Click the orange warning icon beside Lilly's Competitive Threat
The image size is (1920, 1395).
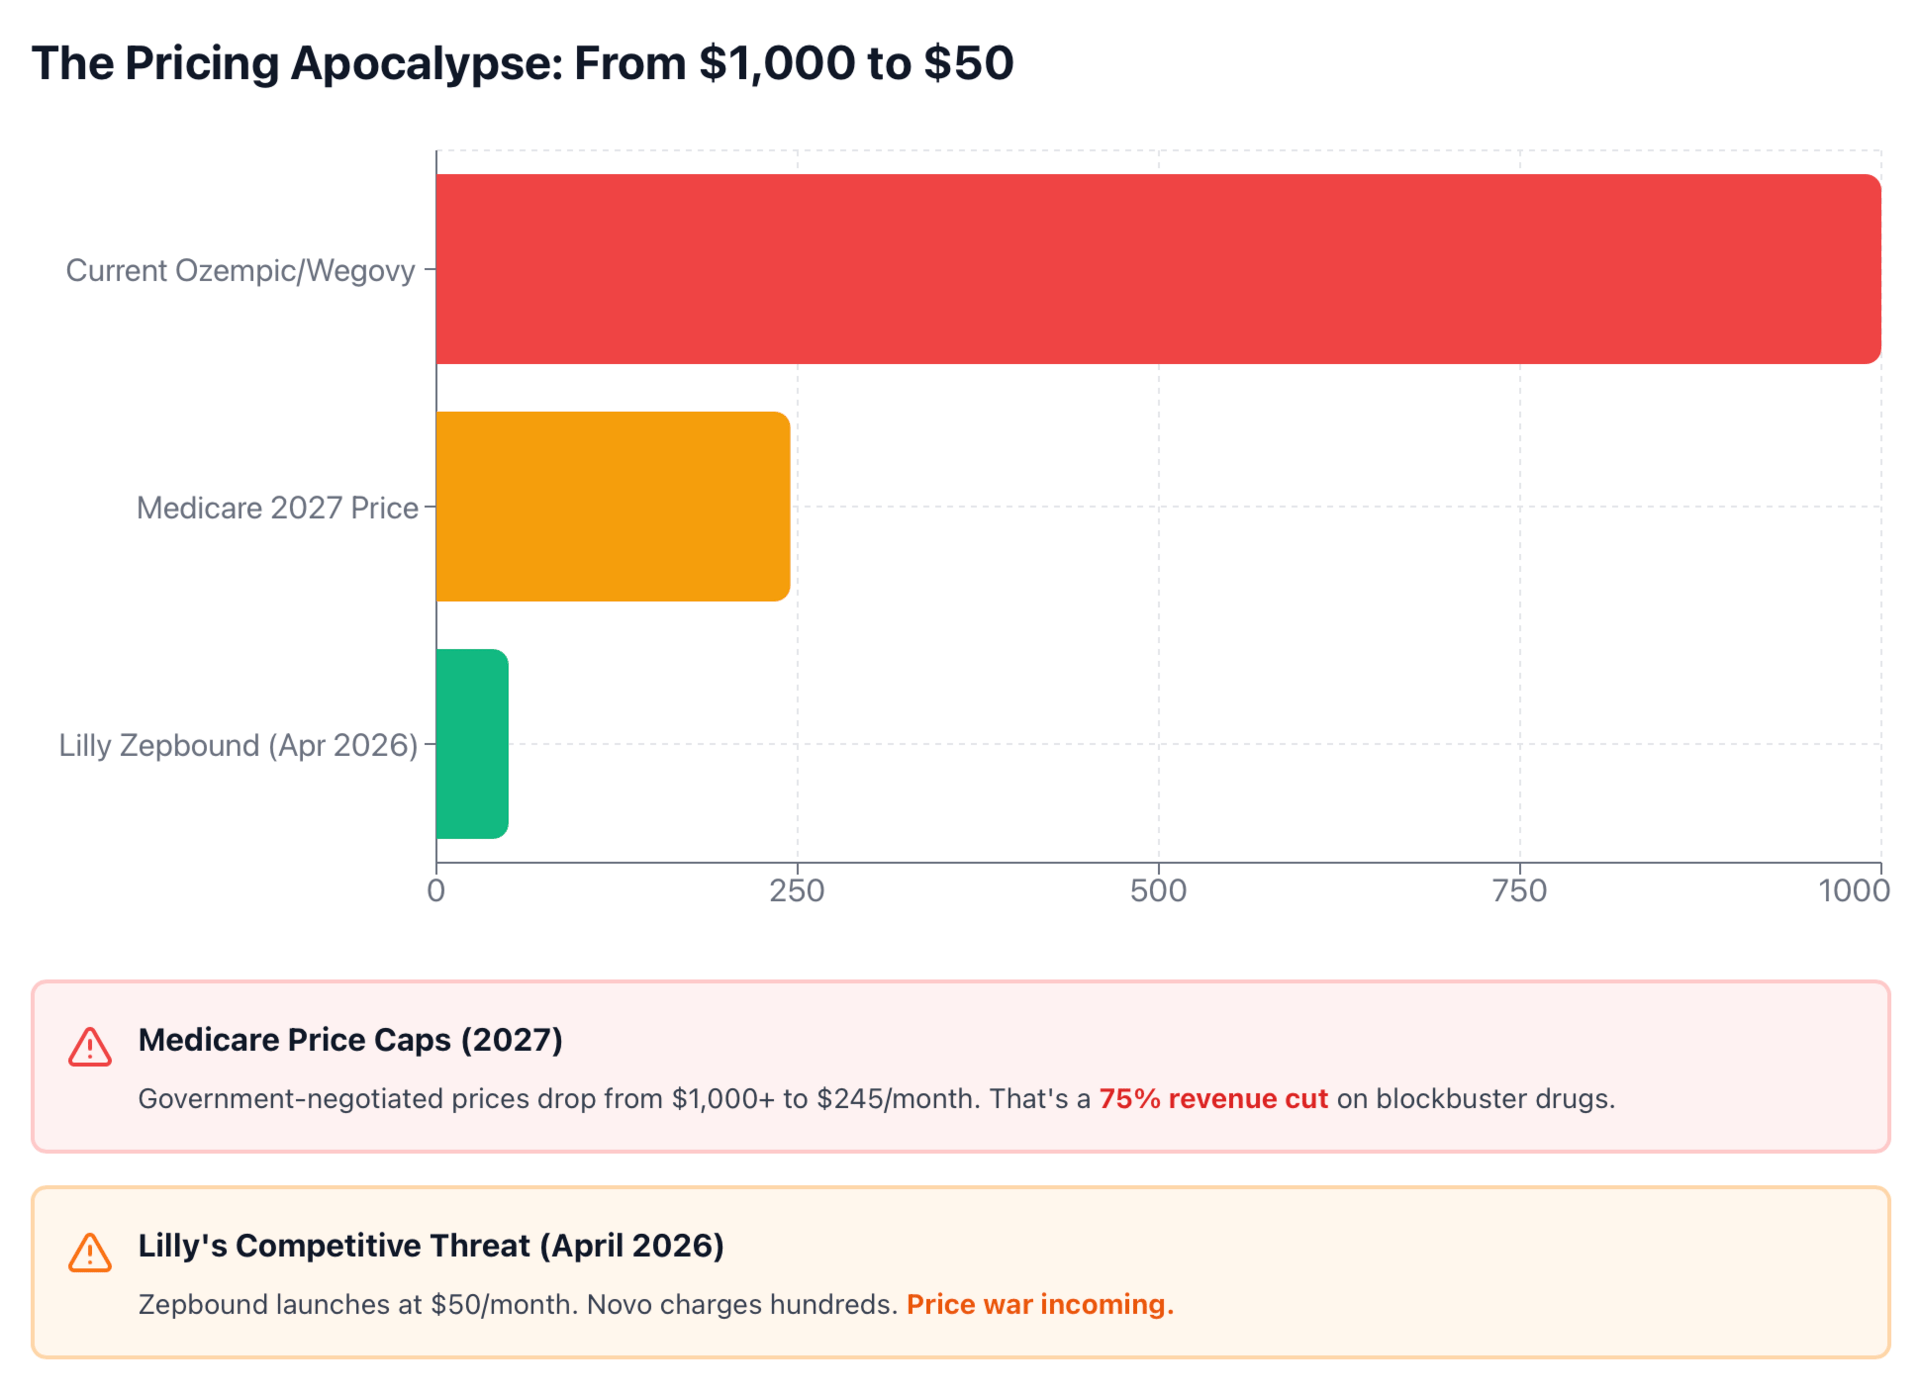coord(89,1252)
